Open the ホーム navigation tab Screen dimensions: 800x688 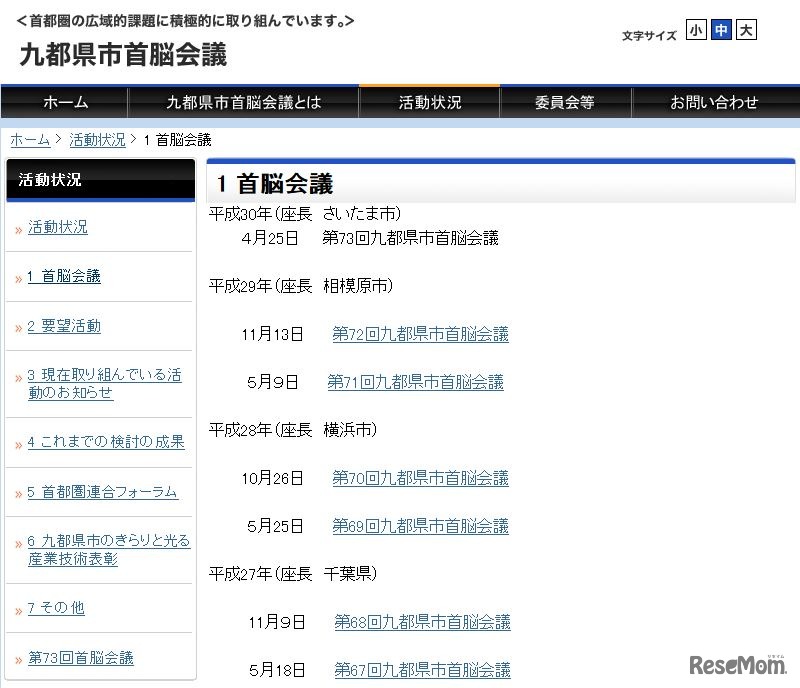(65, 102)
